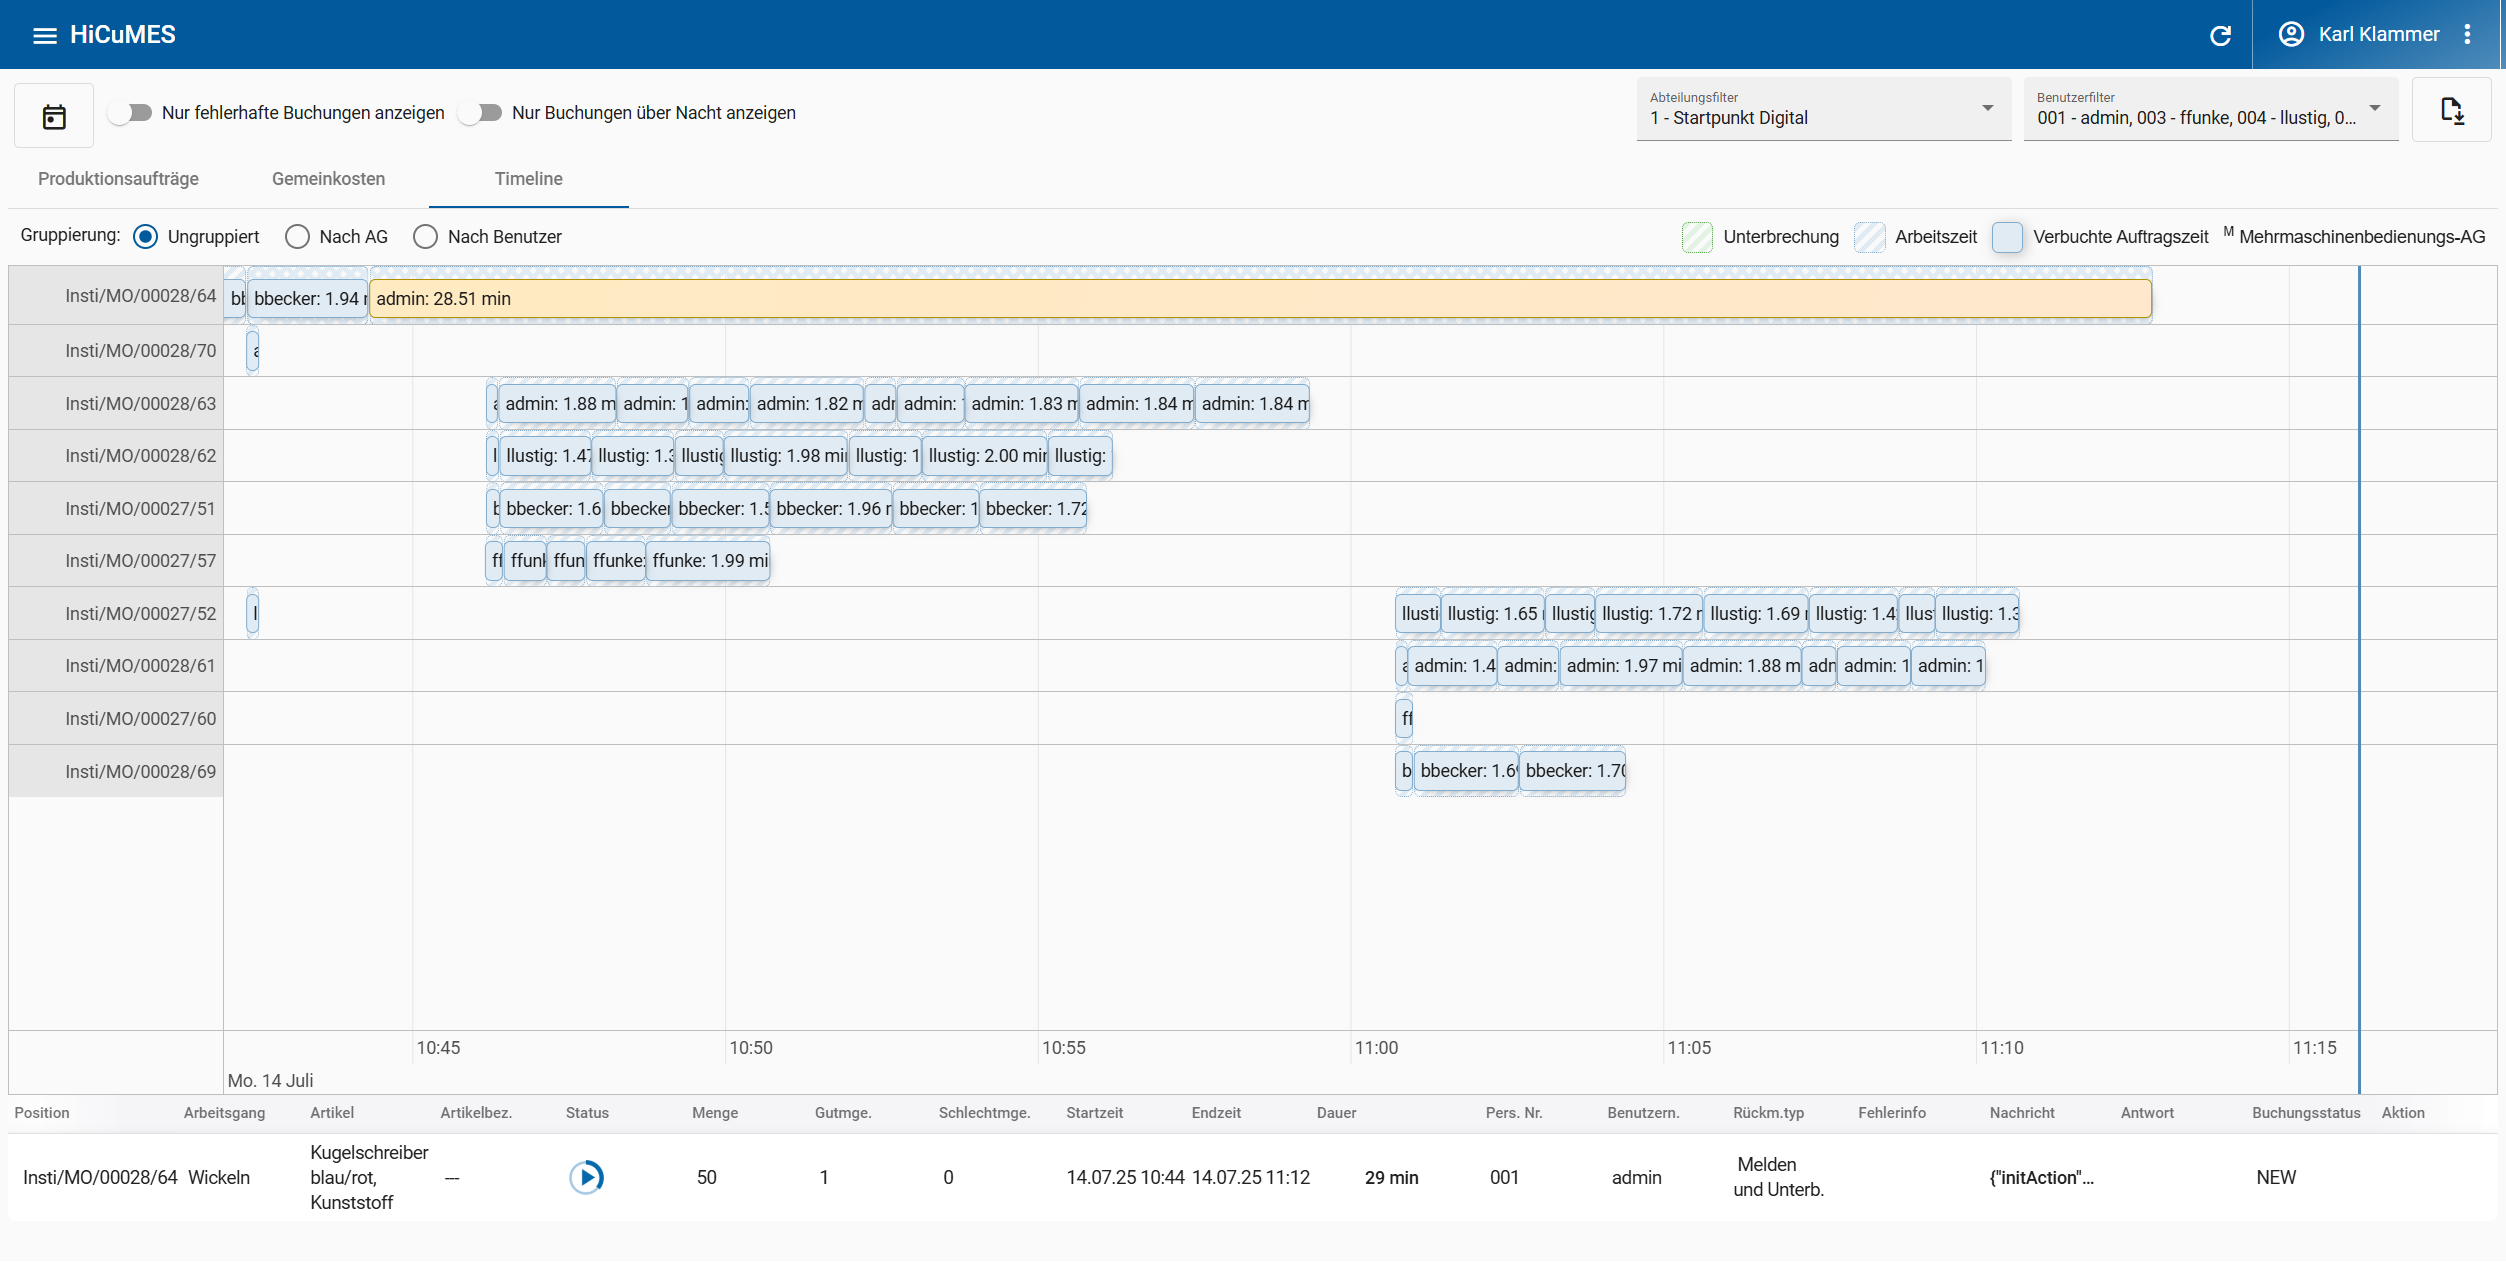Click the 10:45 time axis label
The height and width of the screenshot is (1272, 2506).
click(x=438, y=1048)
